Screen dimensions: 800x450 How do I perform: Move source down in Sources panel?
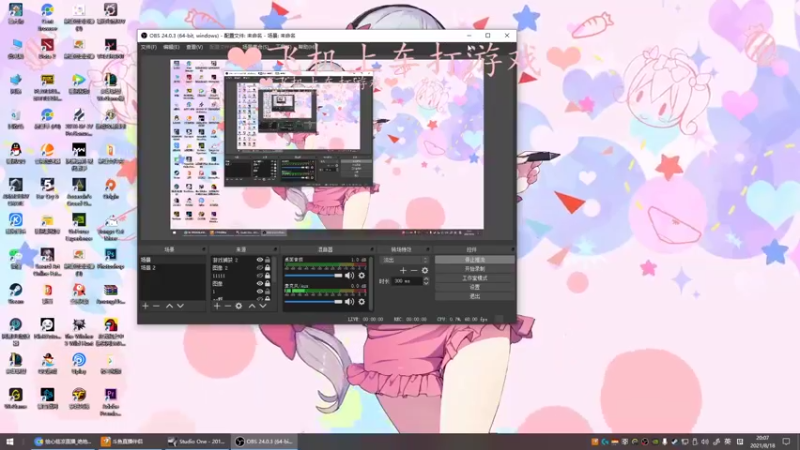pyautogui.click(x=263, y=306)
